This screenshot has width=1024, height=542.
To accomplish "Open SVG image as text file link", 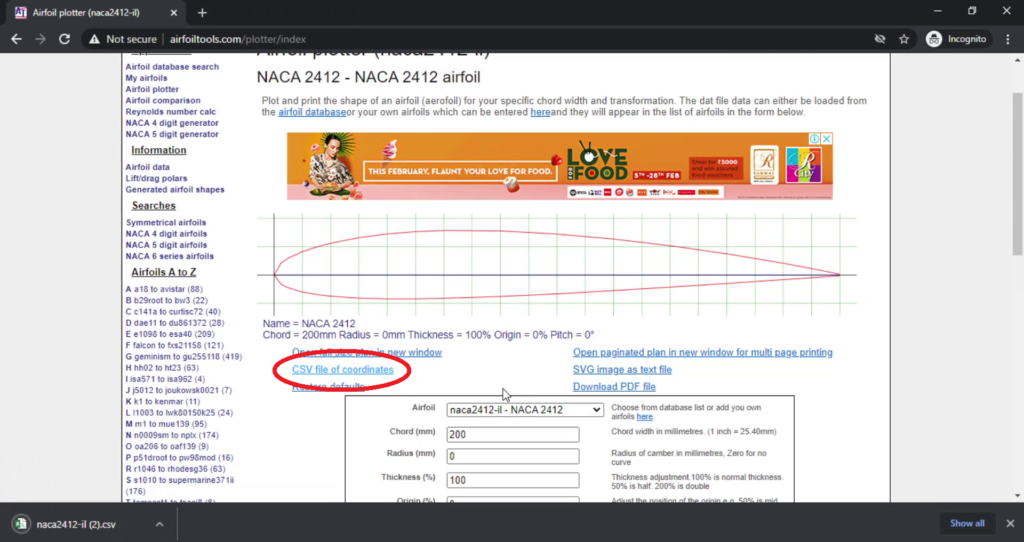I will pos(622,370).
